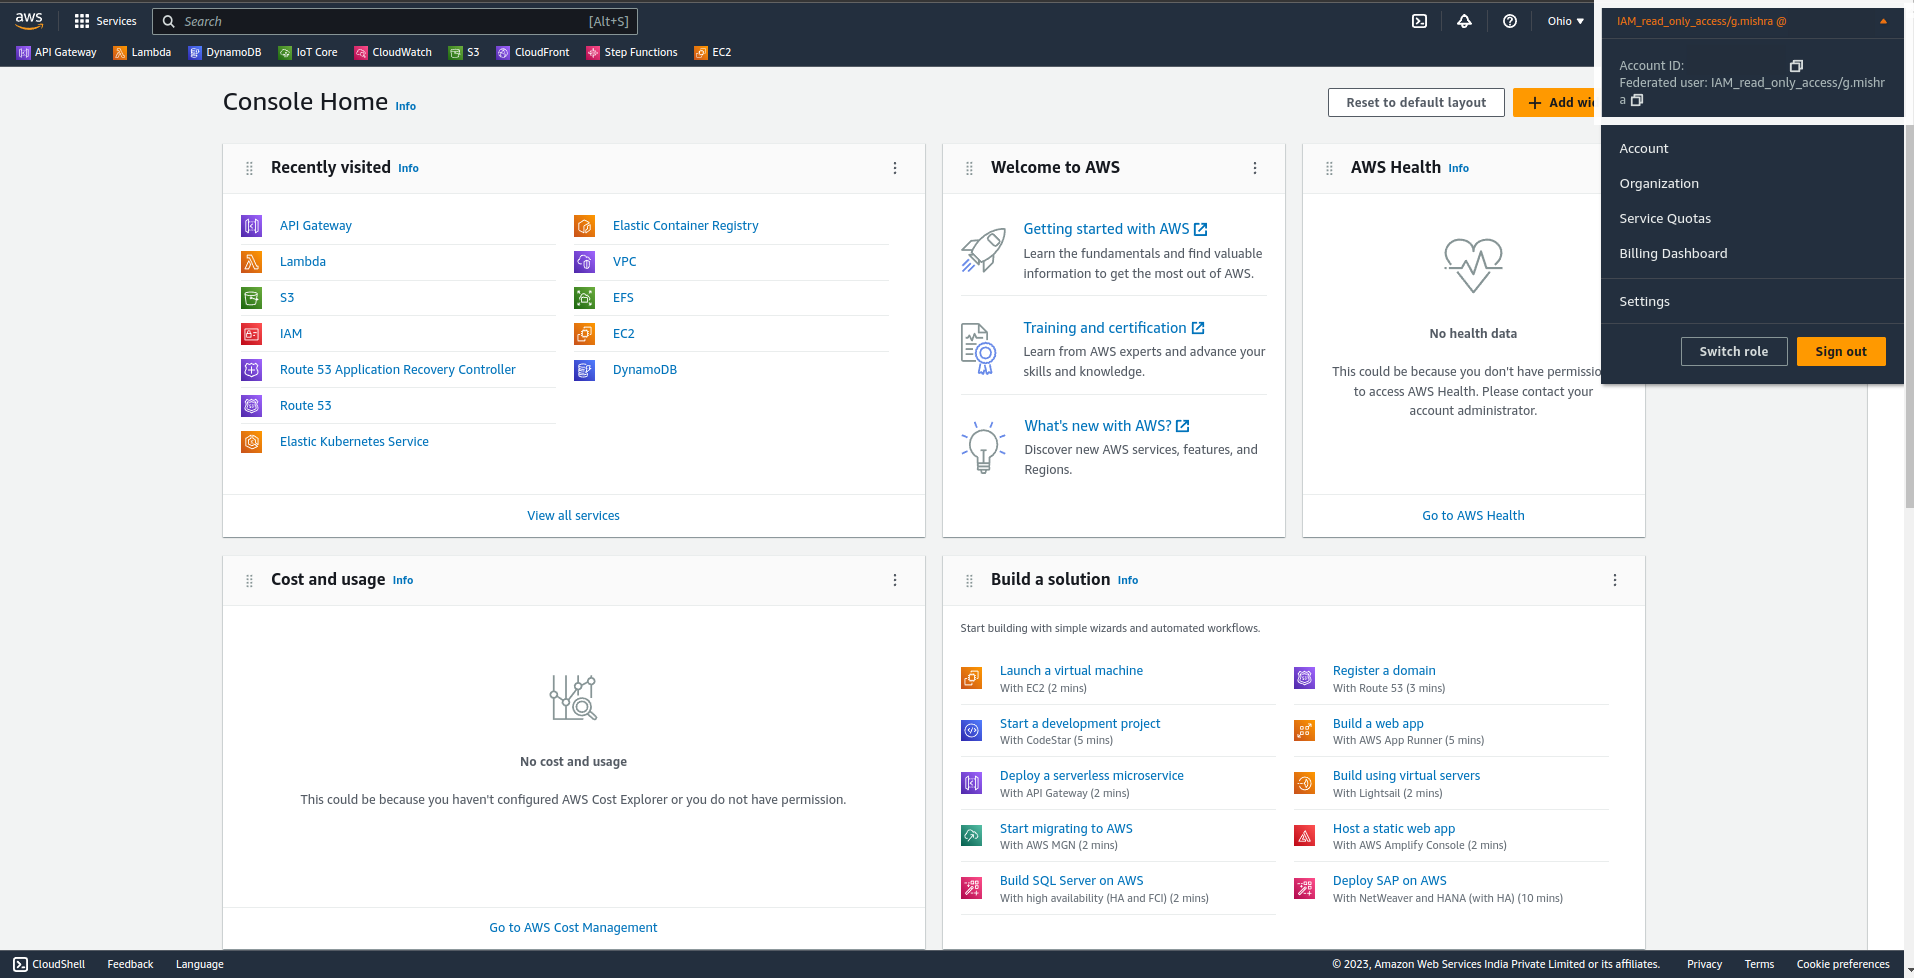Open the What's new with AWS link
The width and height of the screenshot is (1914, 978).
[1107, 426]
